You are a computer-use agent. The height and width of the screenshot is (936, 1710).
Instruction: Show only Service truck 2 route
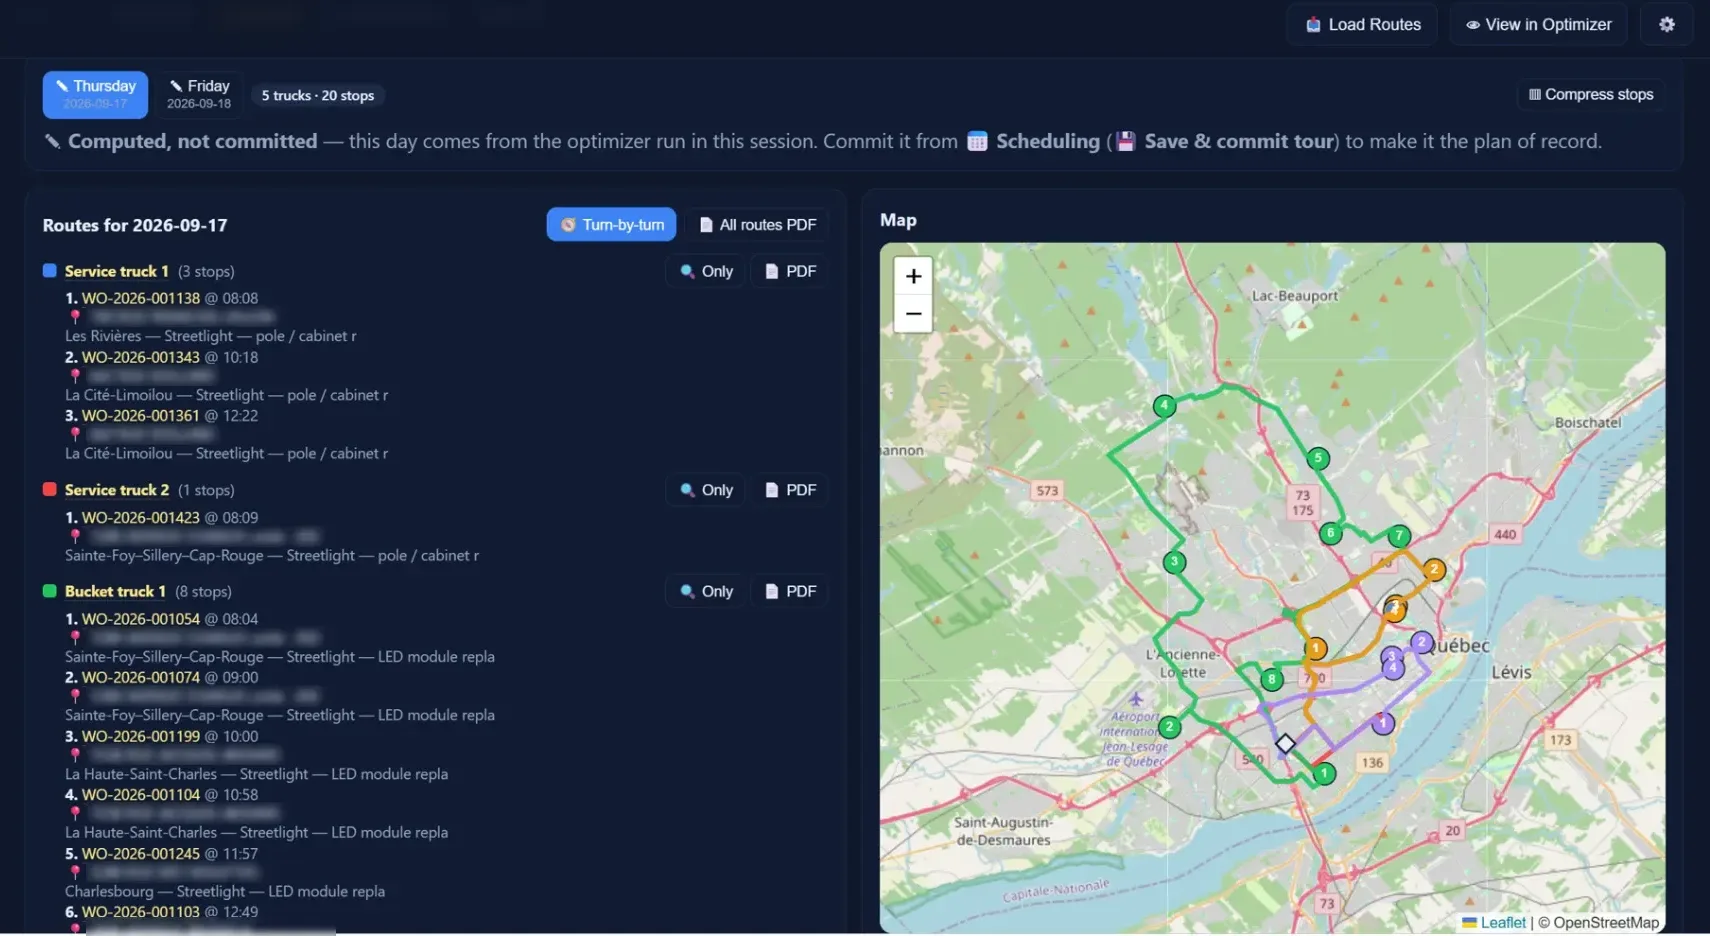(706, 490)
